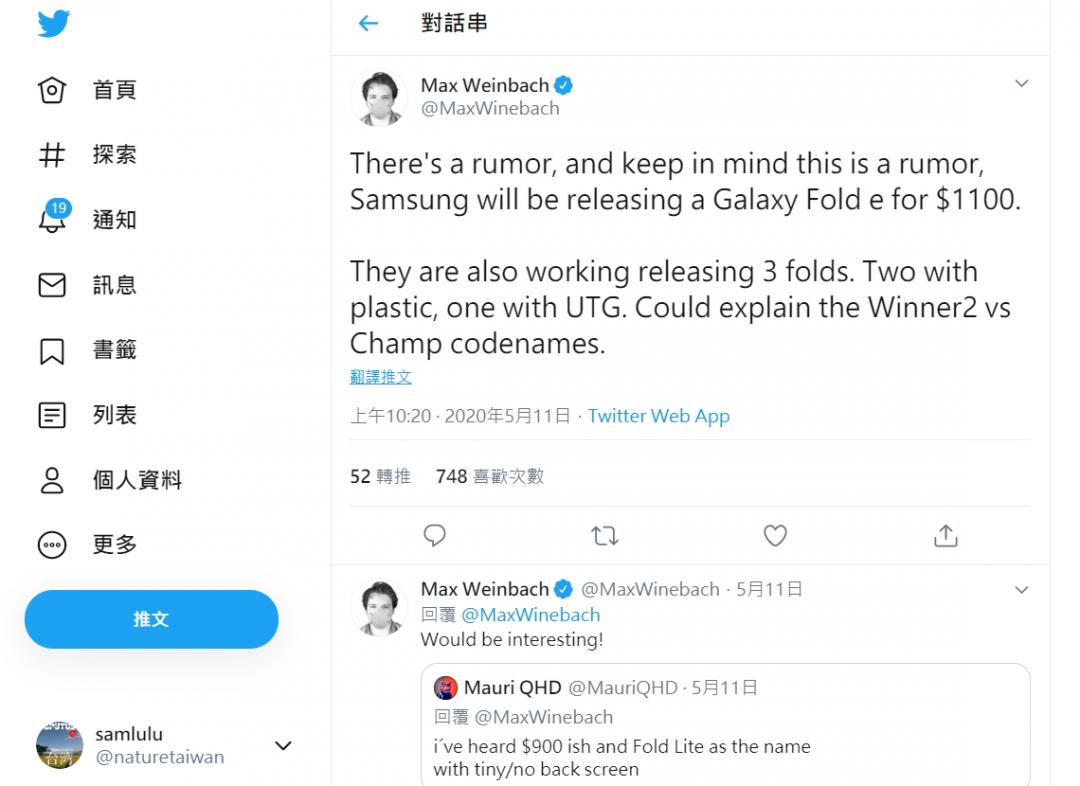1080x786 pixels.
Task: Retweet the Galaxy Fold rumor tweet
Action: 604,536
